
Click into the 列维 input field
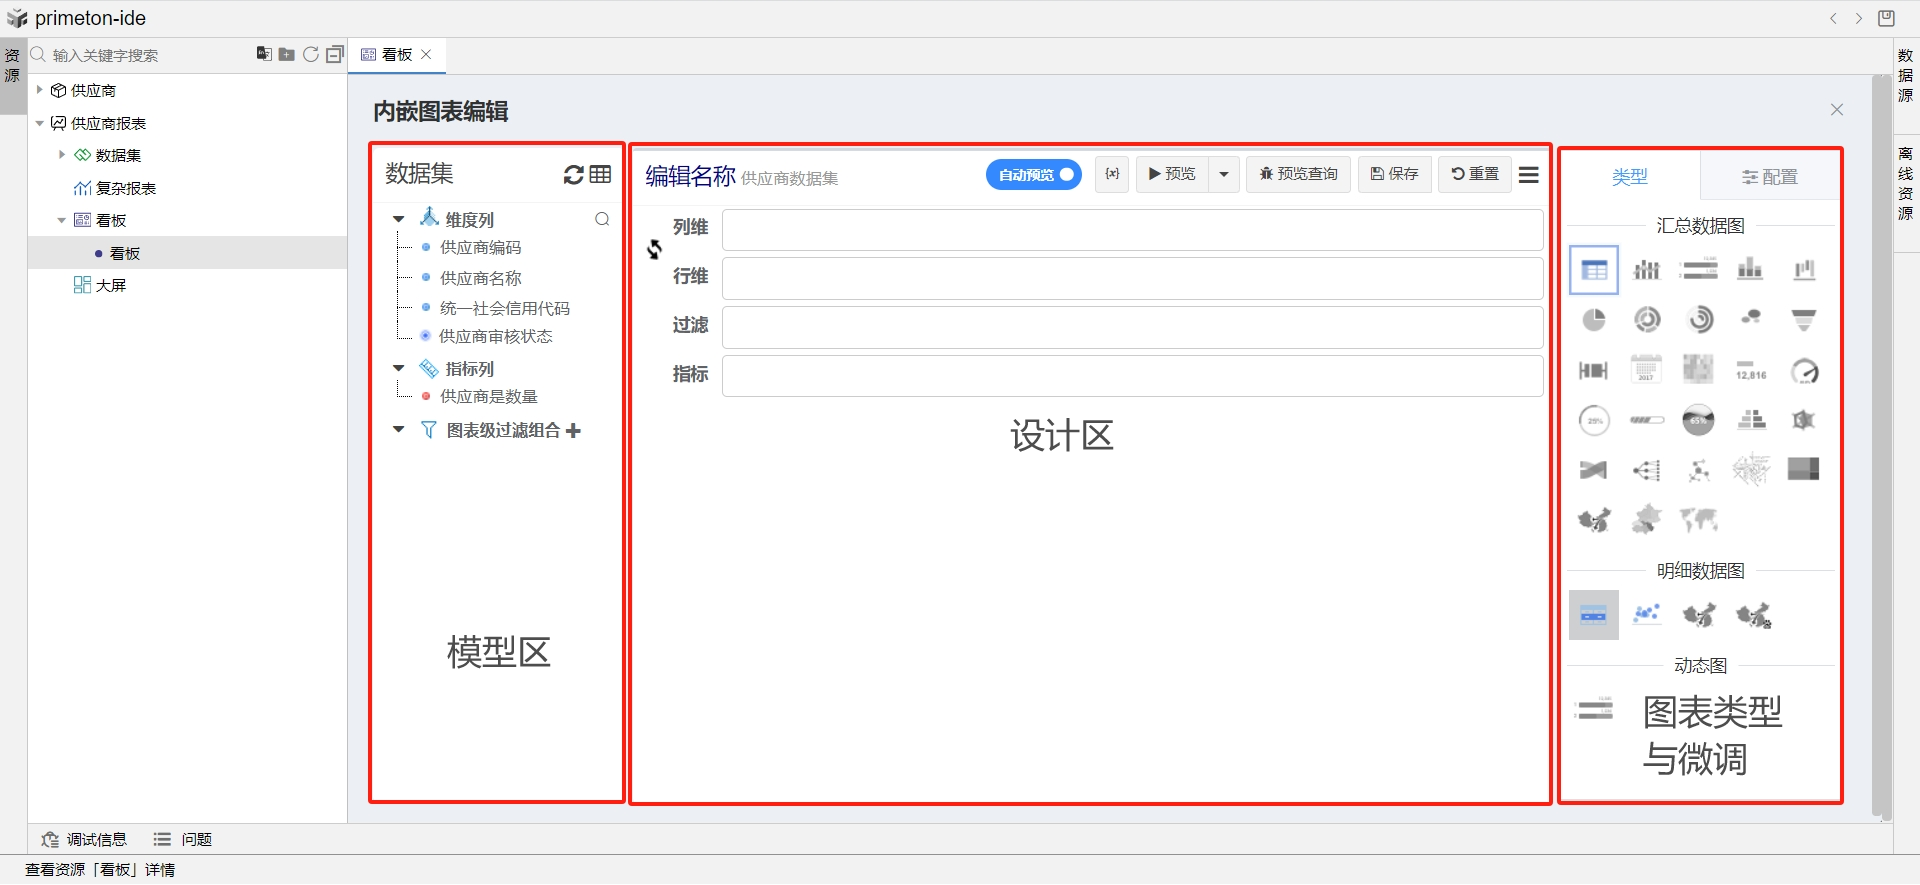pos(1132,230)
